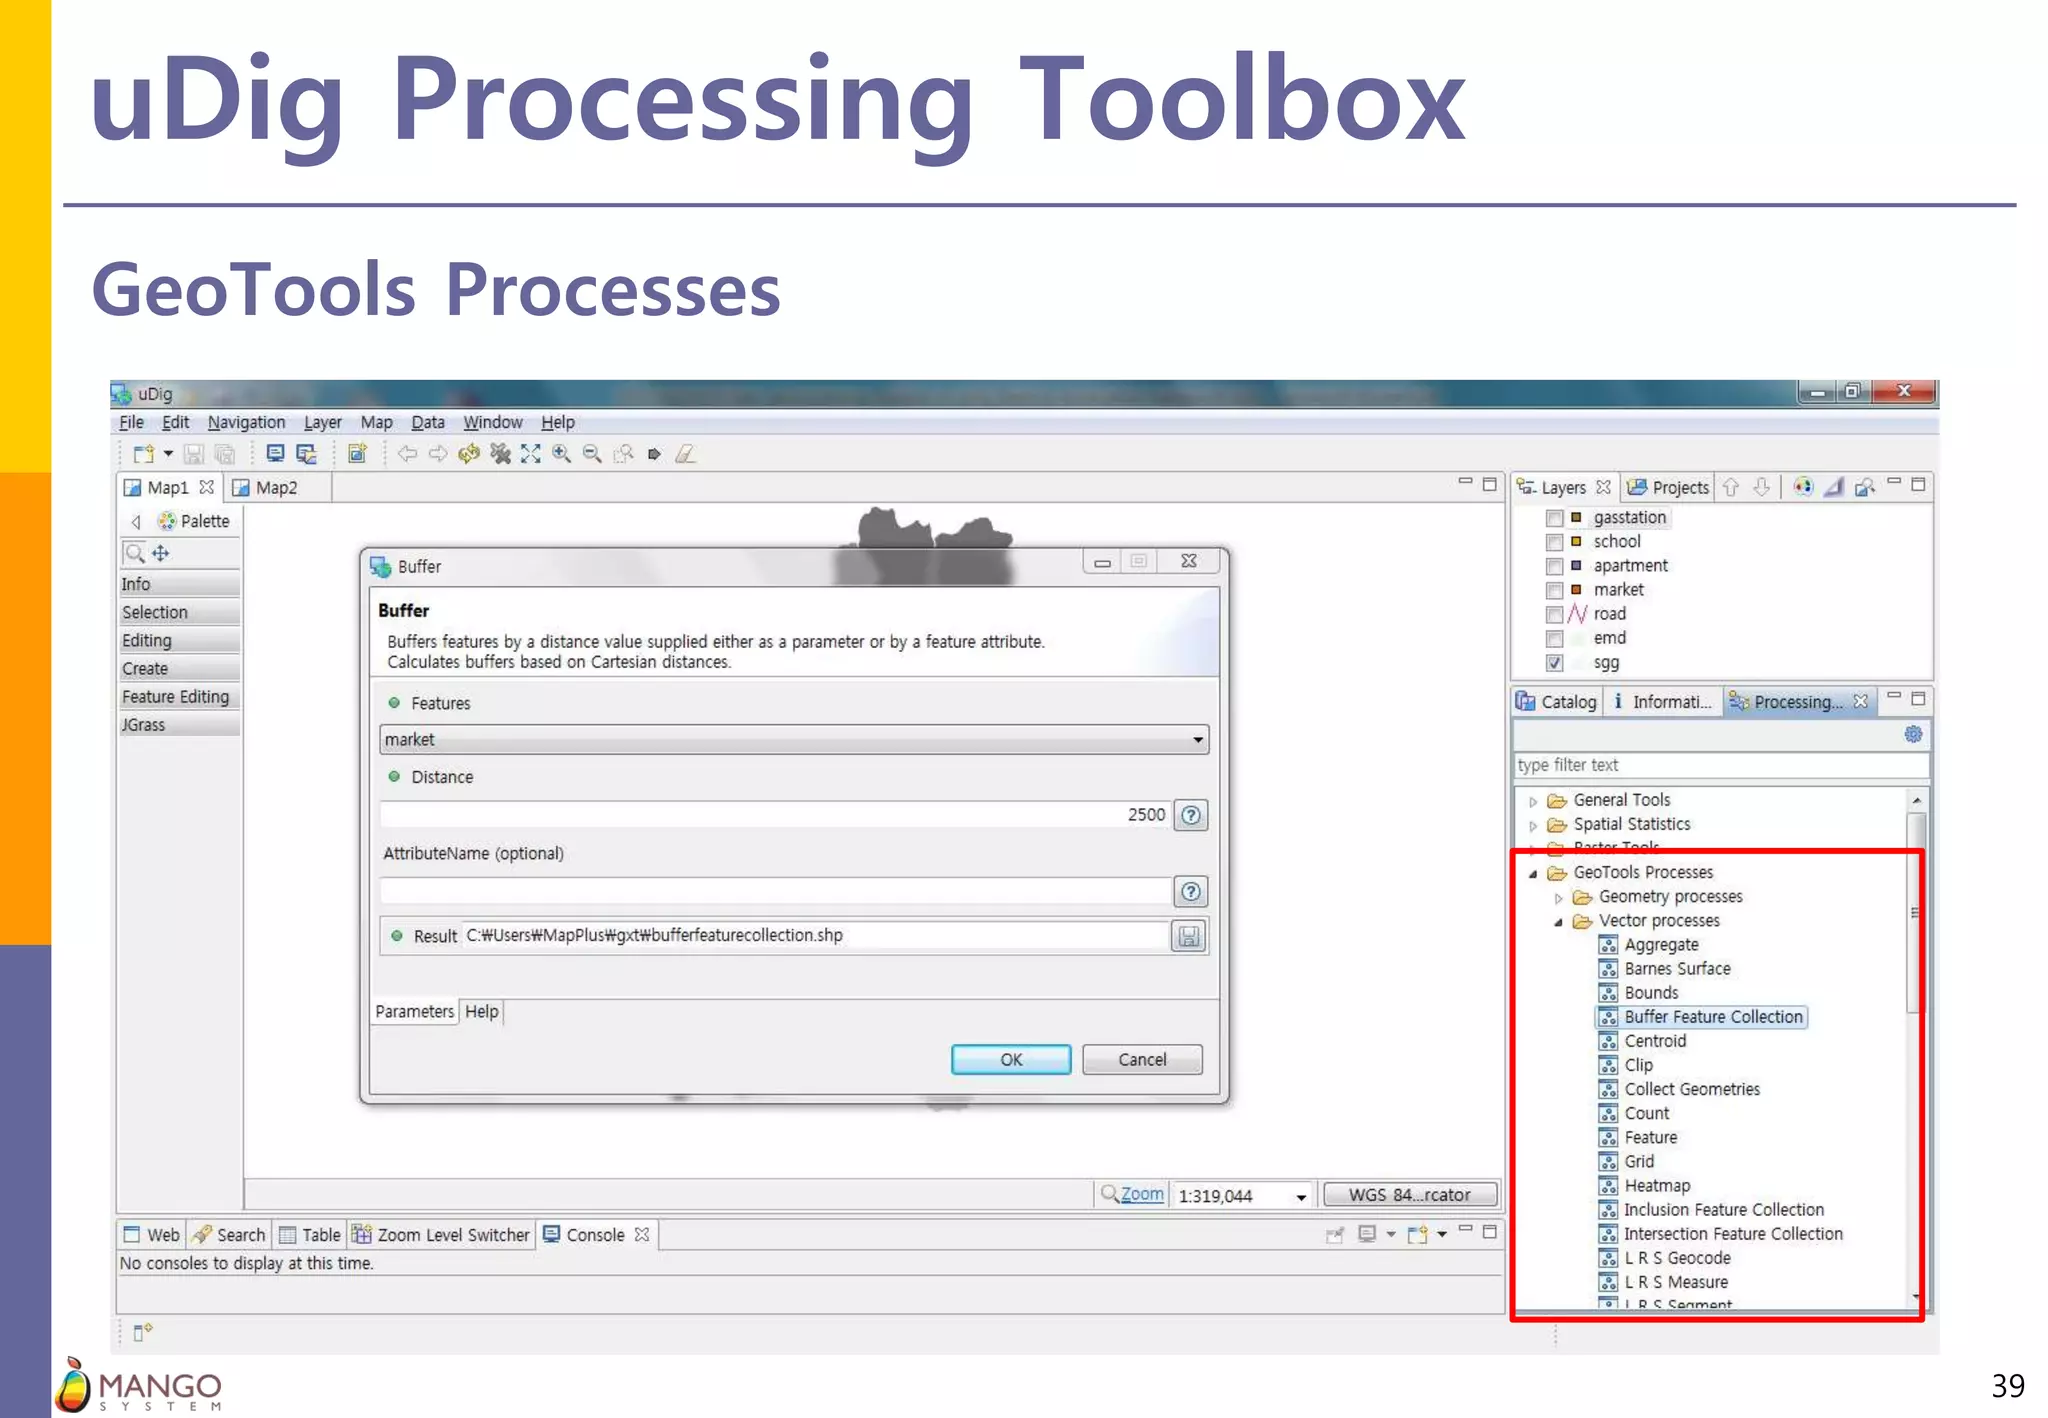Move the layer down with the arrow icon
2048x1418 pixels.
click(x=1762, y=487)
